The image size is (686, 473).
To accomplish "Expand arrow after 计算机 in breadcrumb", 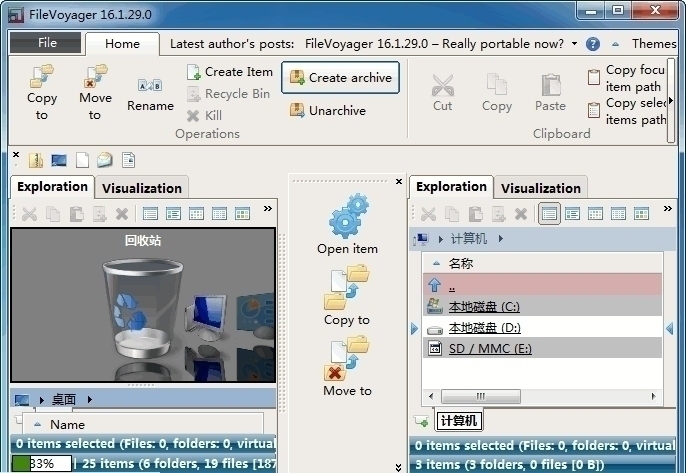I will tap(500, 239).
